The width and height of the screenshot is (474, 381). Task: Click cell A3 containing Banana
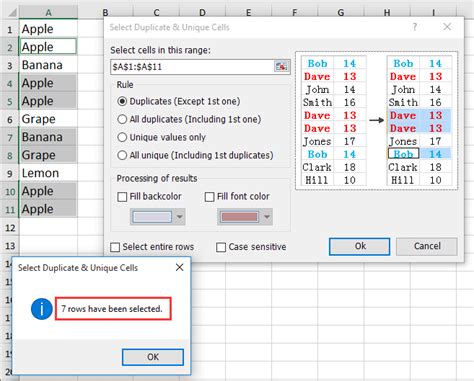click(x=48, y=65)
